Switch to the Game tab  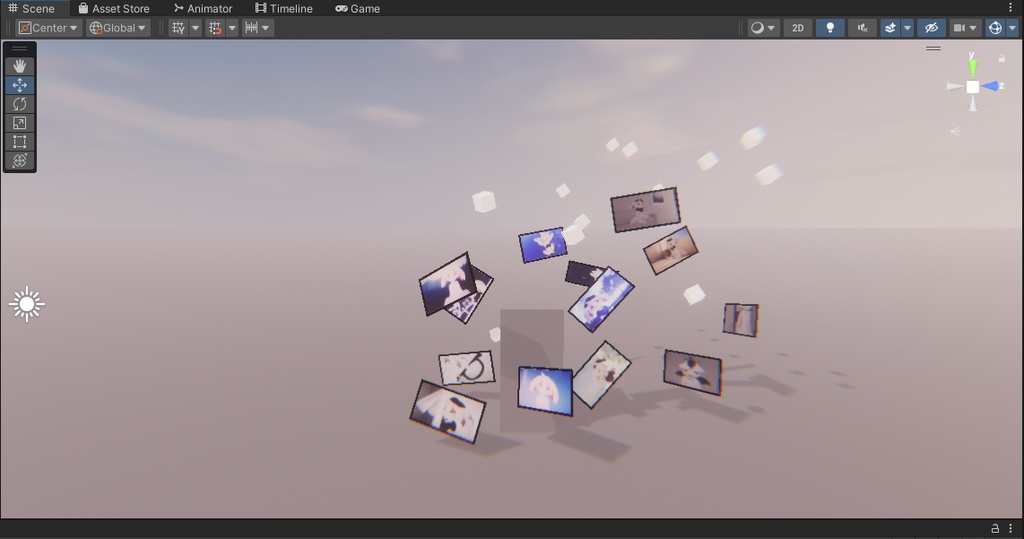point(358,8)
